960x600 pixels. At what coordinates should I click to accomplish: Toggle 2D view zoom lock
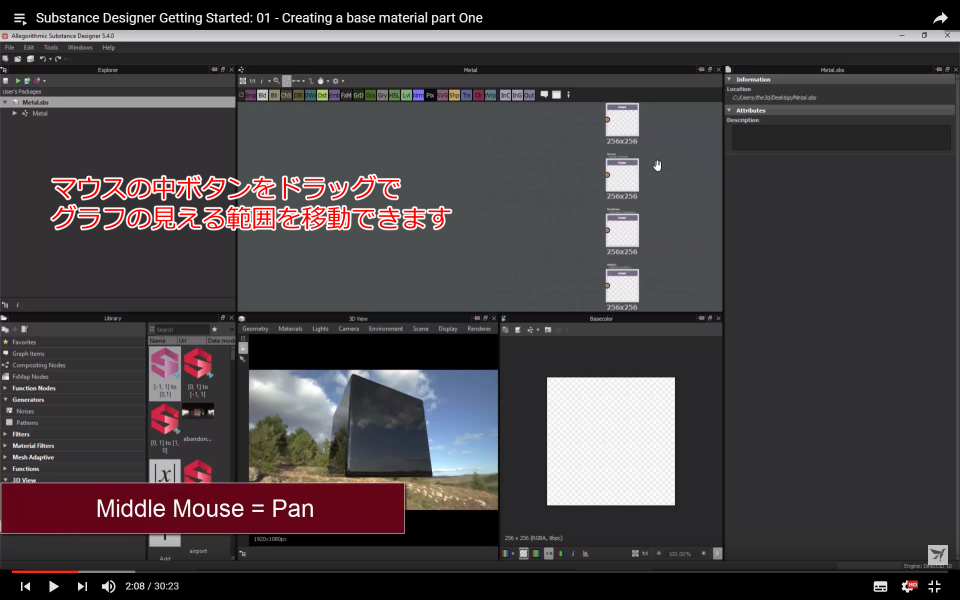[x=717, y=553]
